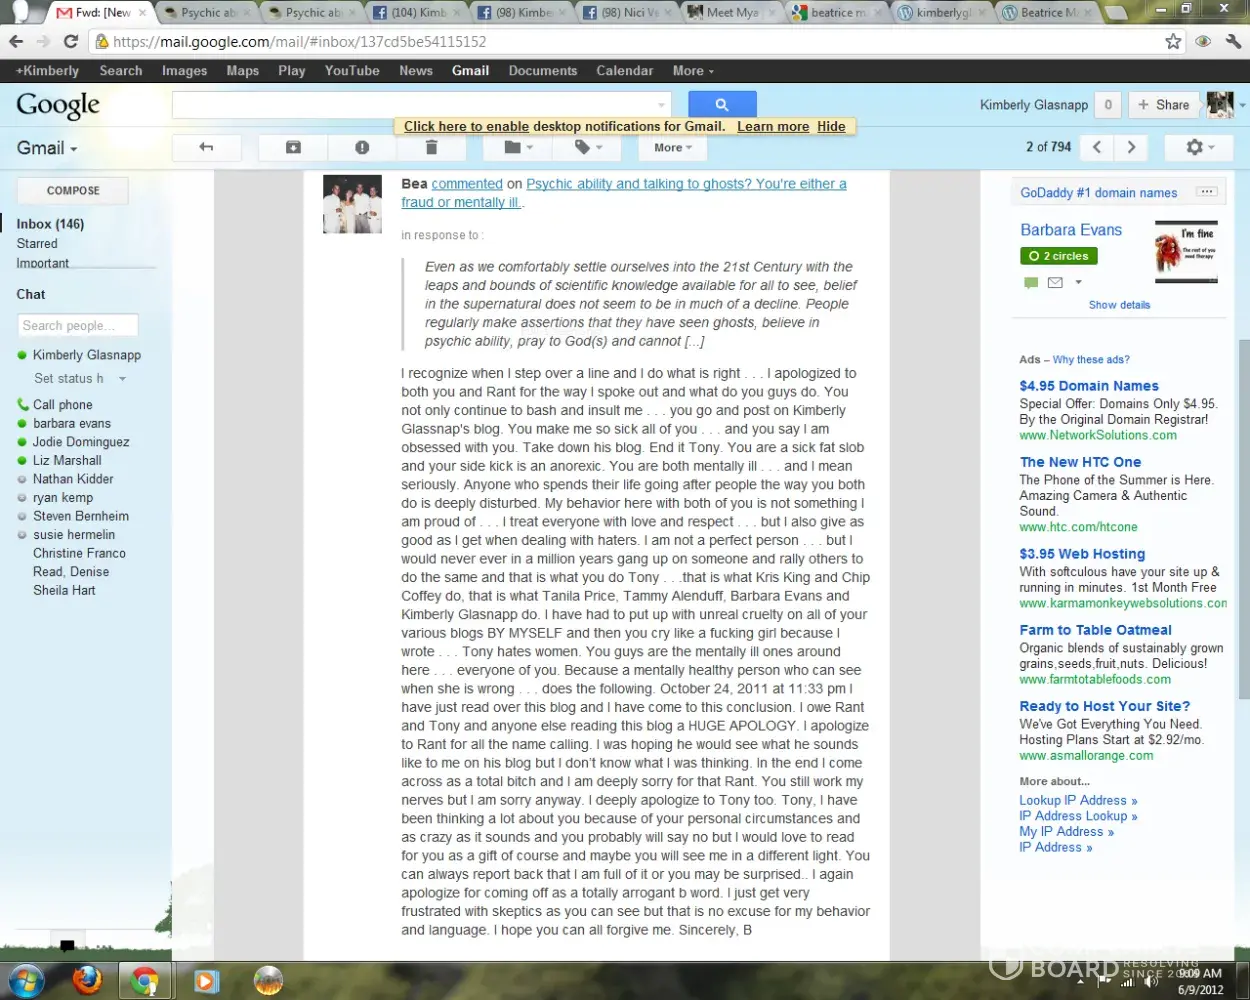1250x1000 pixels.
Task: Enable desktop notifications link
Action: (x=466, y=126)
